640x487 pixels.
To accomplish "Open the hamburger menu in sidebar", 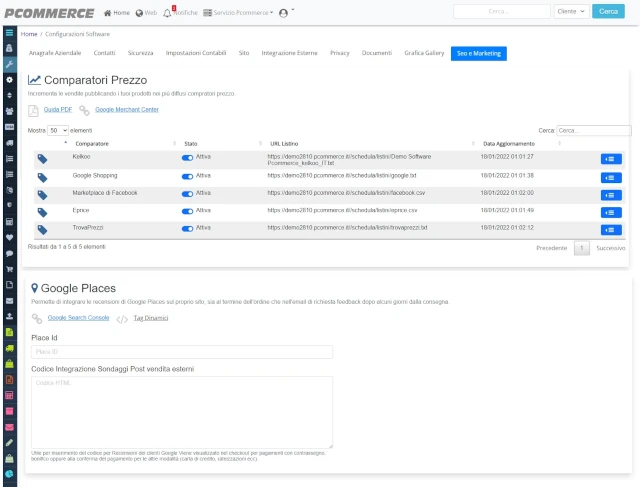I will coord(9,33).
